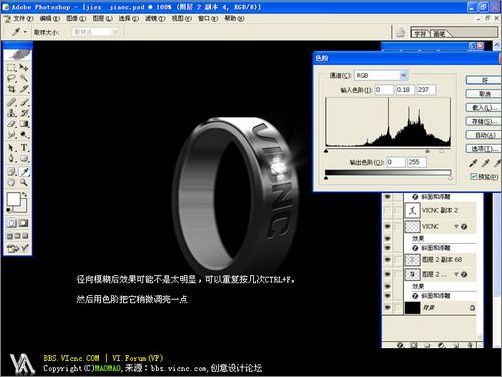Open the 图像 image menu

pos(76,19)
